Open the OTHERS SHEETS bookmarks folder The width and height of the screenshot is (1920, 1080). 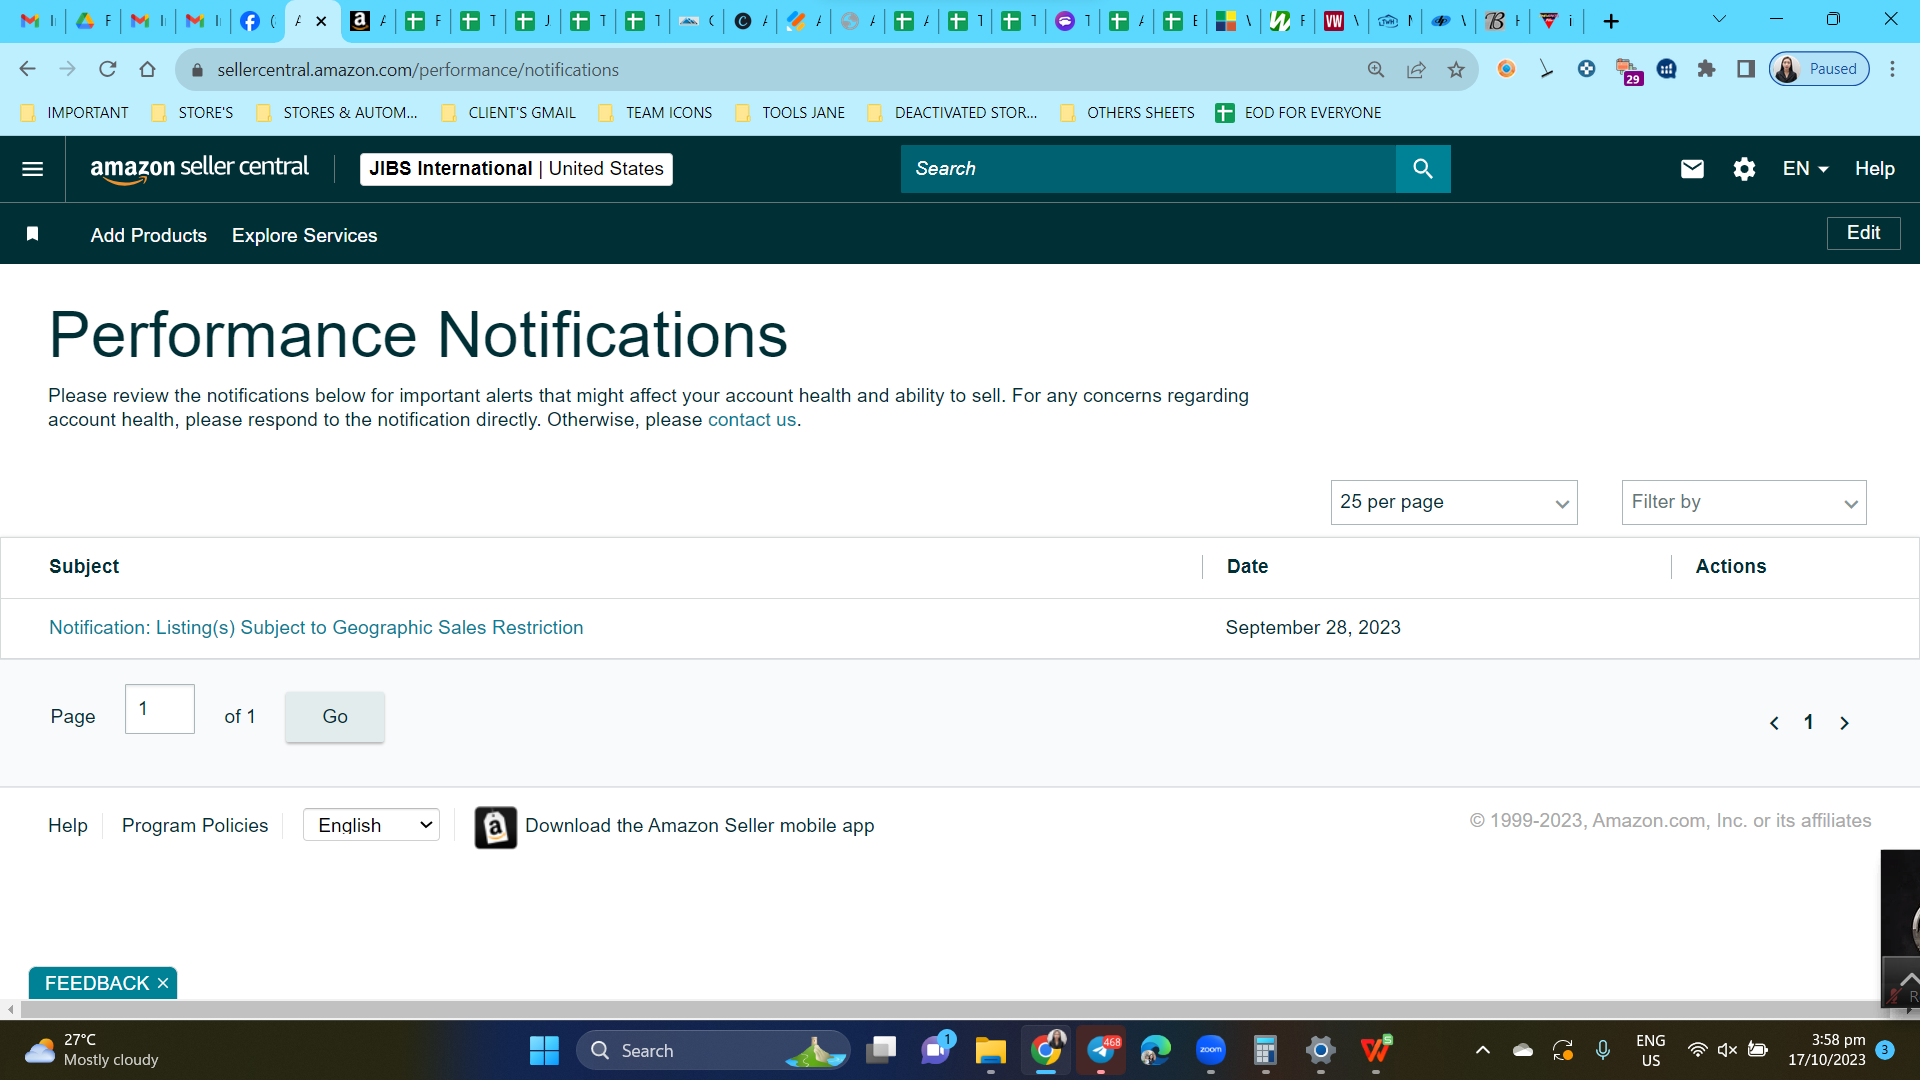click(x=1127, y=113)
